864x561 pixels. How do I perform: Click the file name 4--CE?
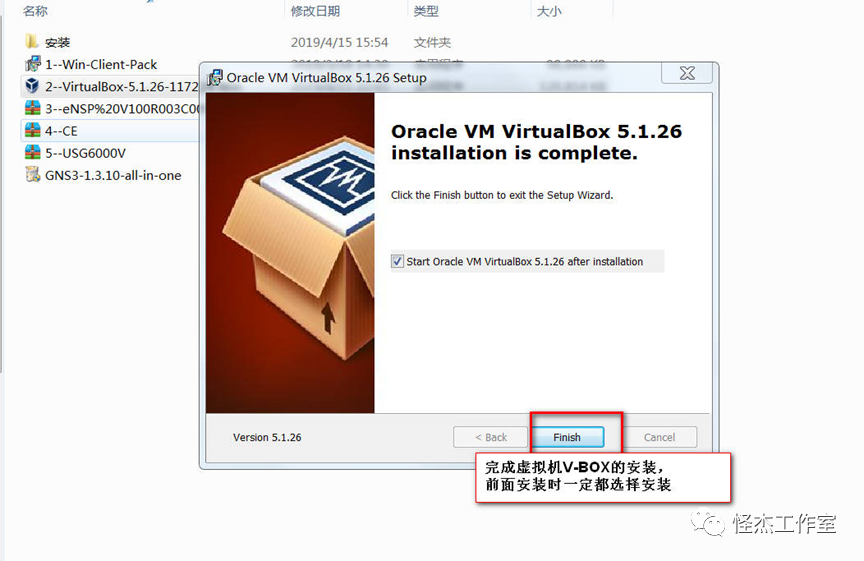[61, 131]
